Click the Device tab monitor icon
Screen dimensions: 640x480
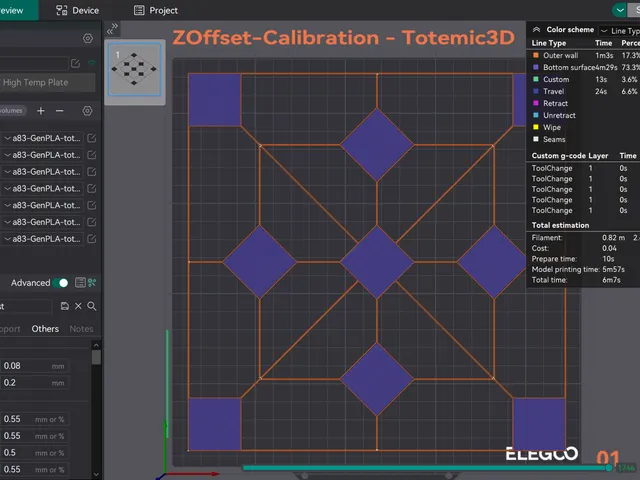click(62, 10)
